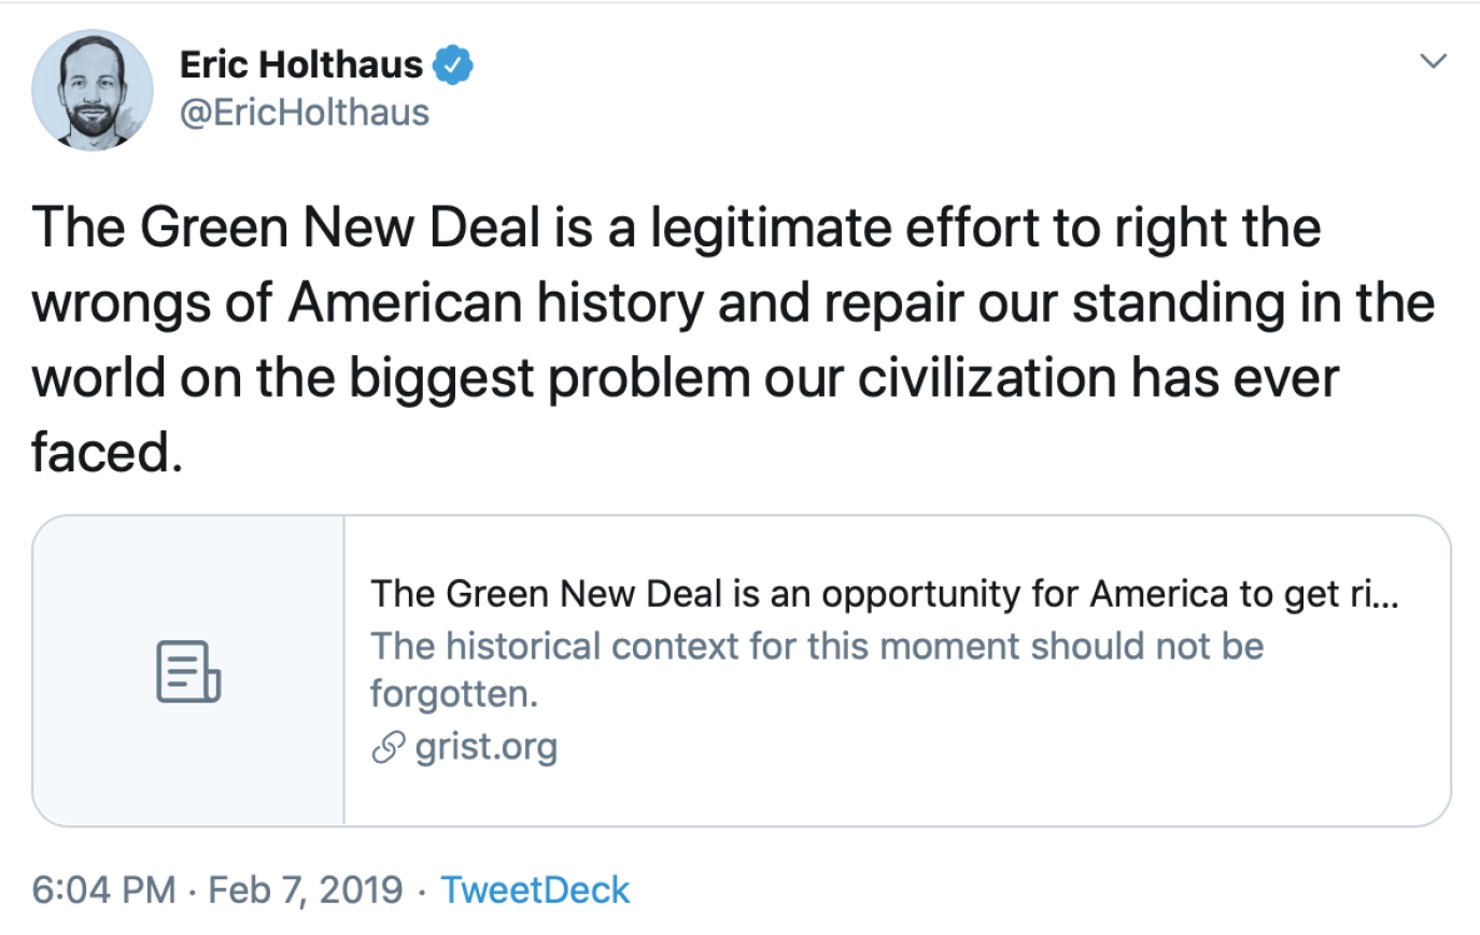Click the article description about historical context

click(x=816, y=646)
